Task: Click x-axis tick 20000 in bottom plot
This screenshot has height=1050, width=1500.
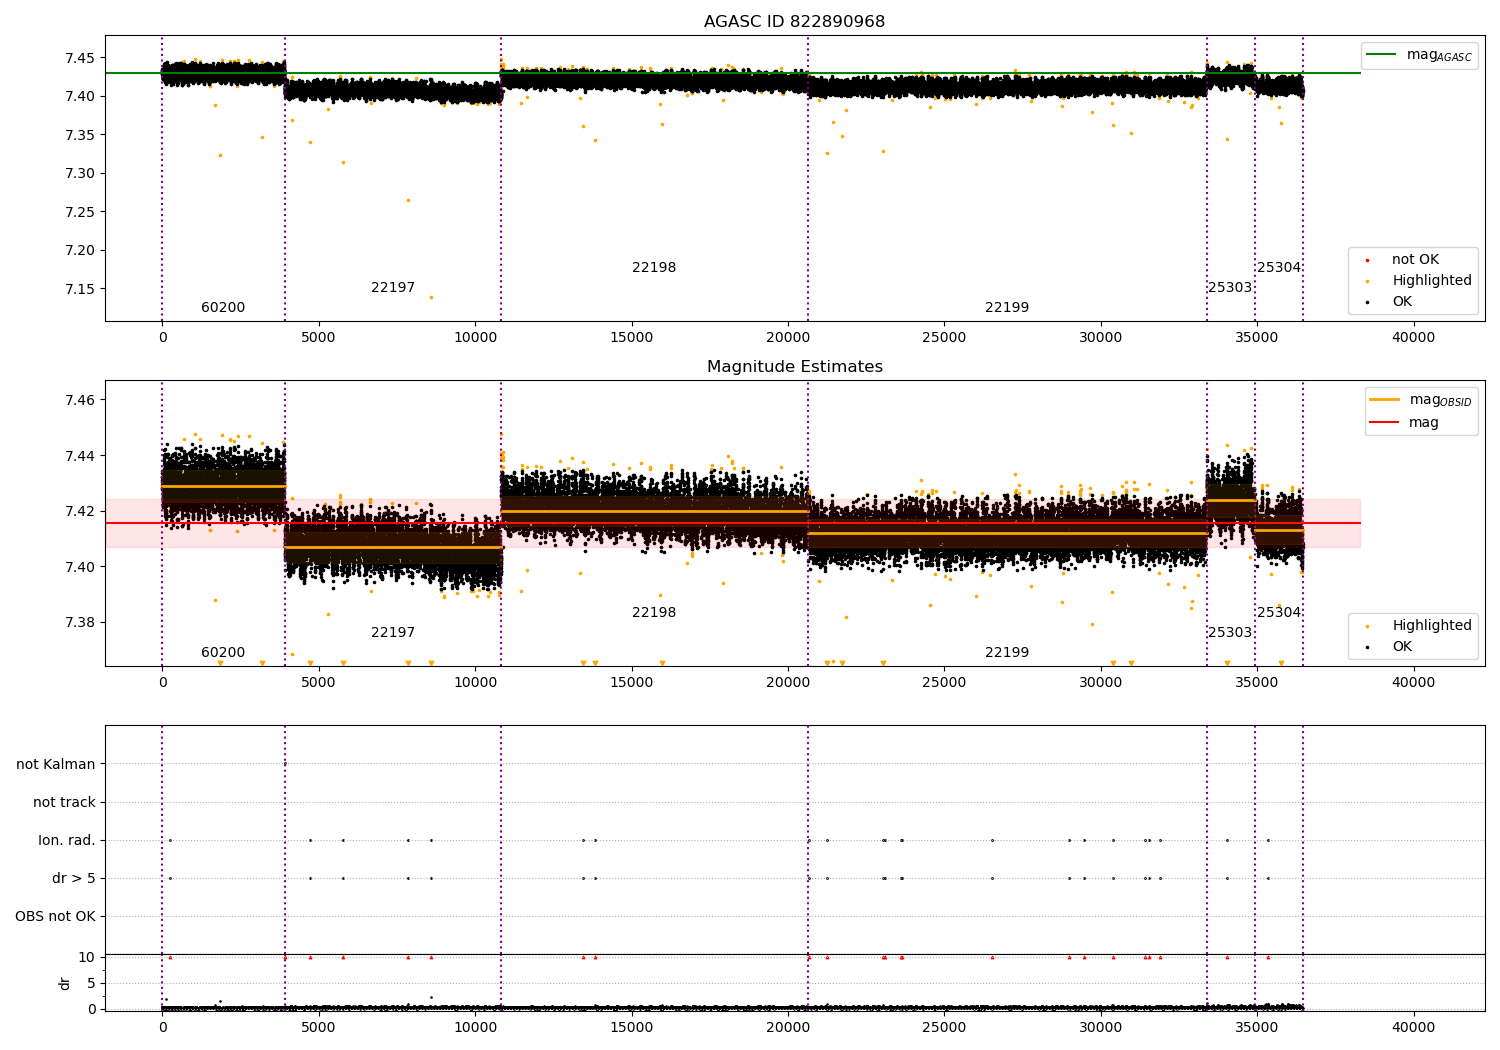Action: tap(788, 1027)
